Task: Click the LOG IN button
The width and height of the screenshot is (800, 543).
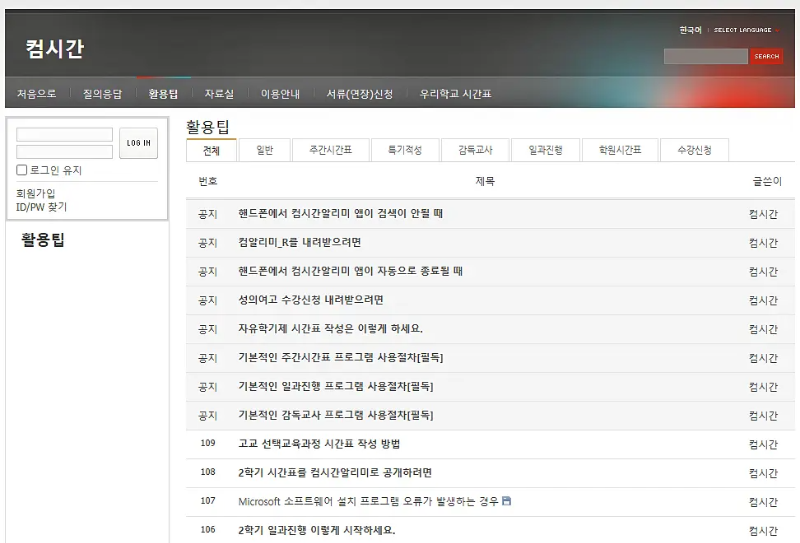Action: [138, 143]
